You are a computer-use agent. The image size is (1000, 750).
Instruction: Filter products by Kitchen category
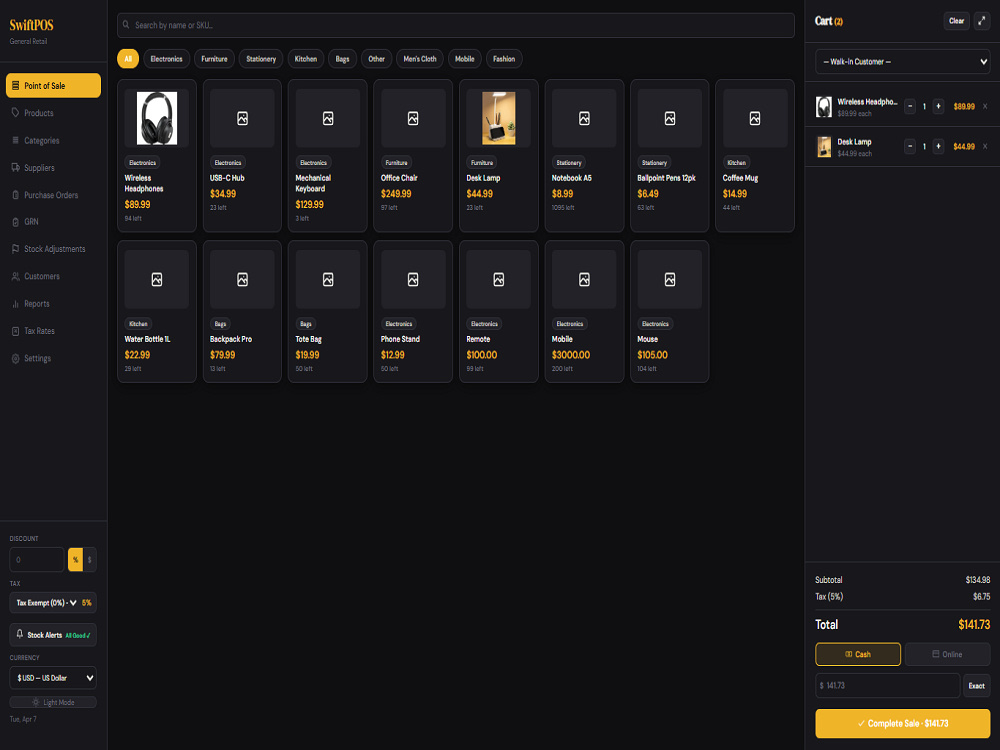coord(305,59)
